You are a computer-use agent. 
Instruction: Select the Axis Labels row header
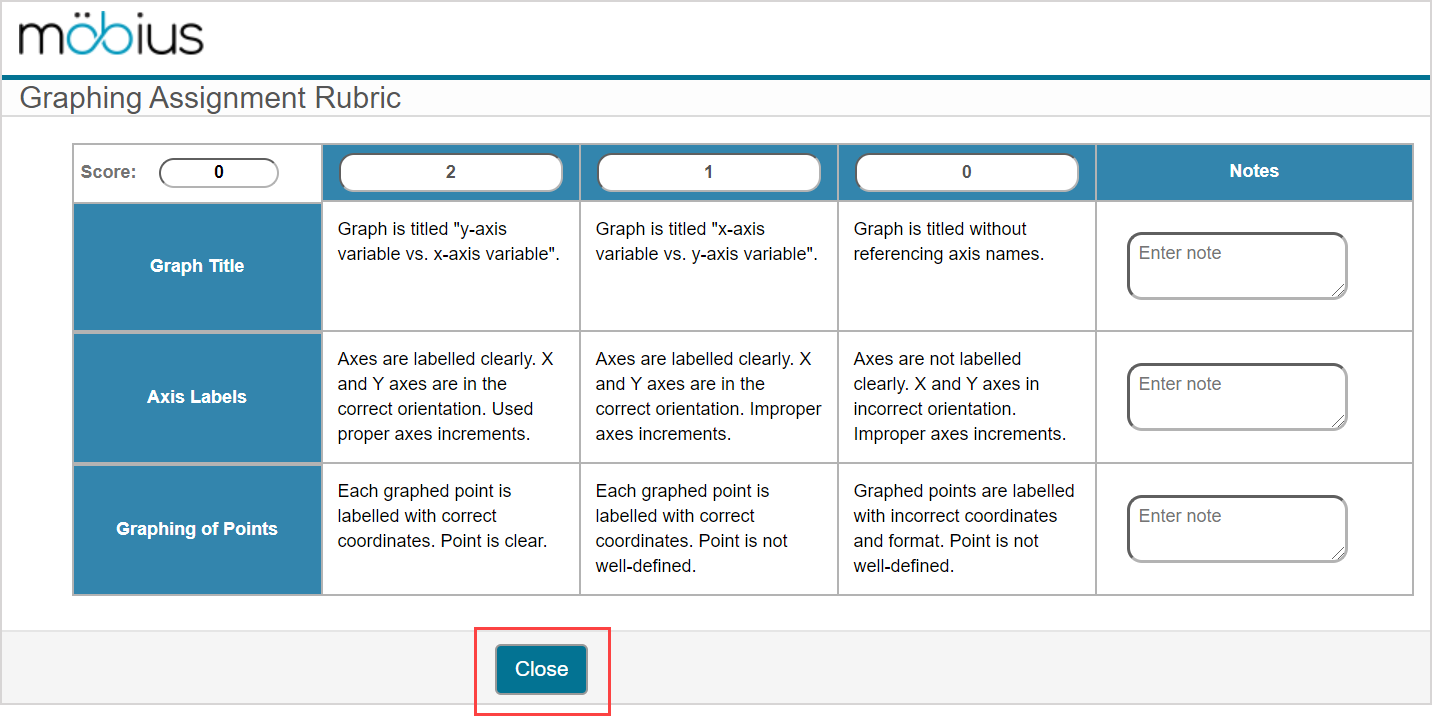[x=196, y=397]
